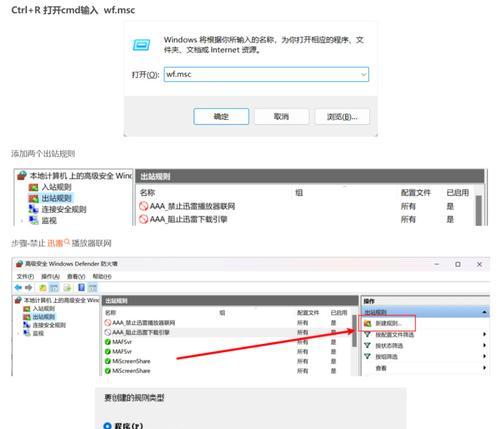Click the gray forward arrow in the toolbar
The width and height of the screenshot is (500, 429).
coord(29,287)
